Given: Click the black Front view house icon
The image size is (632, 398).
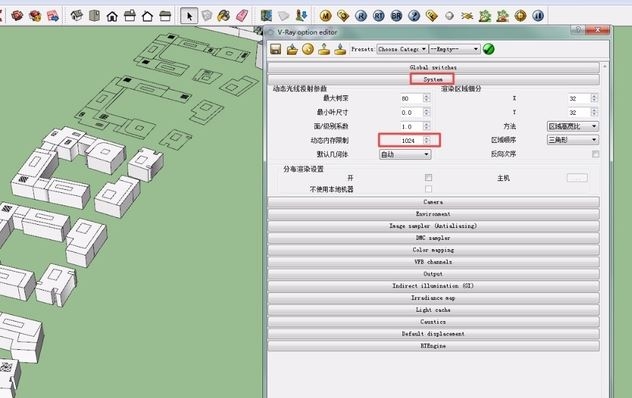Looking at the screenshot, I should (x=112, y=16).
